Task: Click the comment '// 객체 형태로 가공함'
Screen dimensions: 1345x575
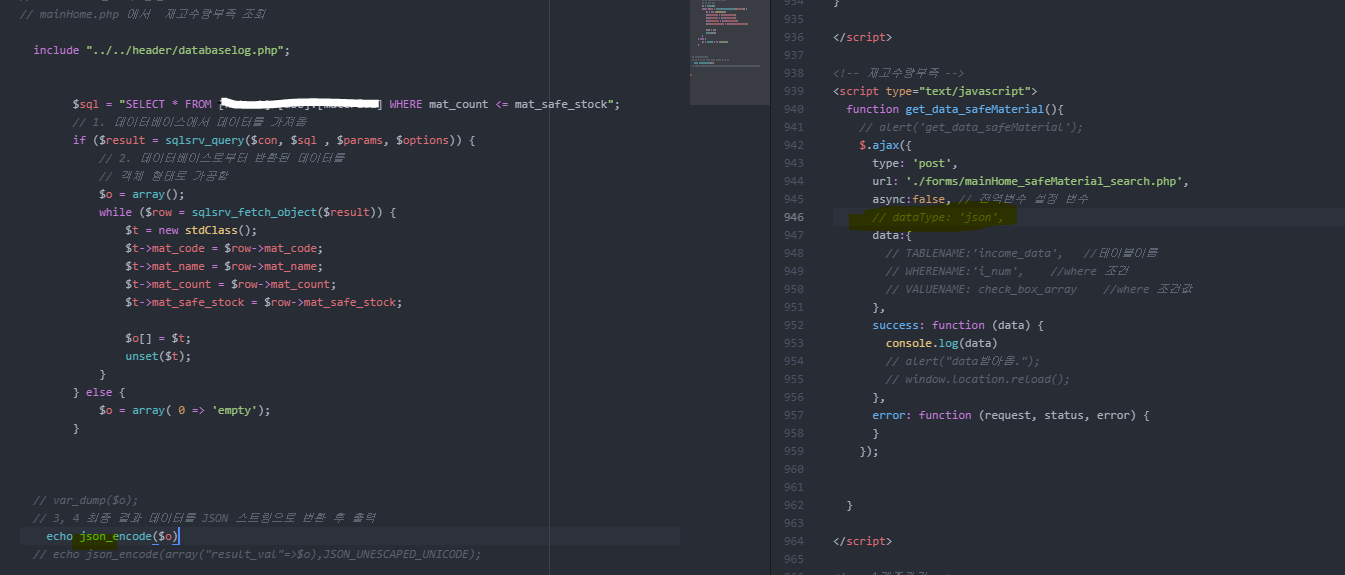Action: [x=164, y=176]
